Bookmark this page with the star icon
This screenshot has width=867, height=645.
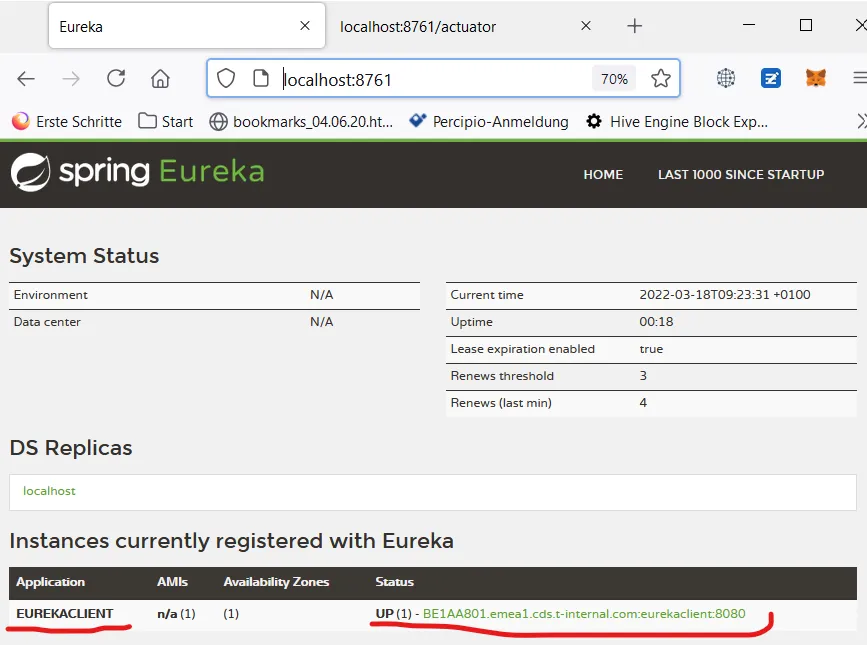click(661, 78)
